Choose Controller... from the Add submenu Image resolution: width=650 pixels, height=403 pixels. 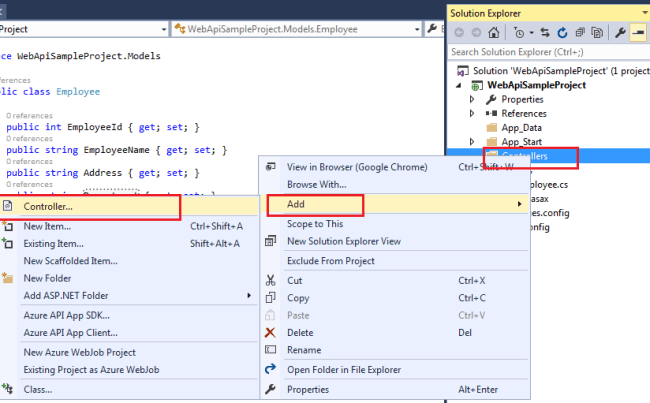48,206
